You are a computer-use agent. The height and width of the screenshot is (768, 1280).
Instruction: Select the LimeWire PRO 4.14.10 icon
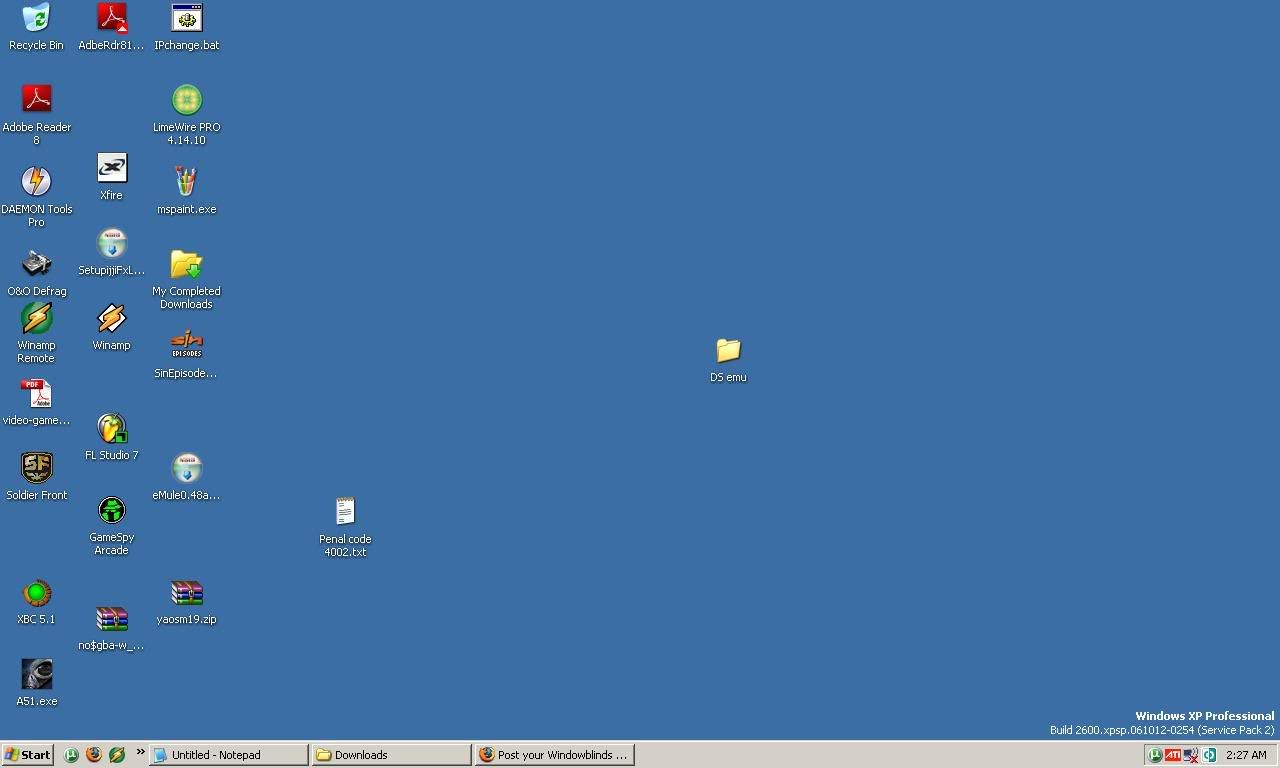point(187,100)
